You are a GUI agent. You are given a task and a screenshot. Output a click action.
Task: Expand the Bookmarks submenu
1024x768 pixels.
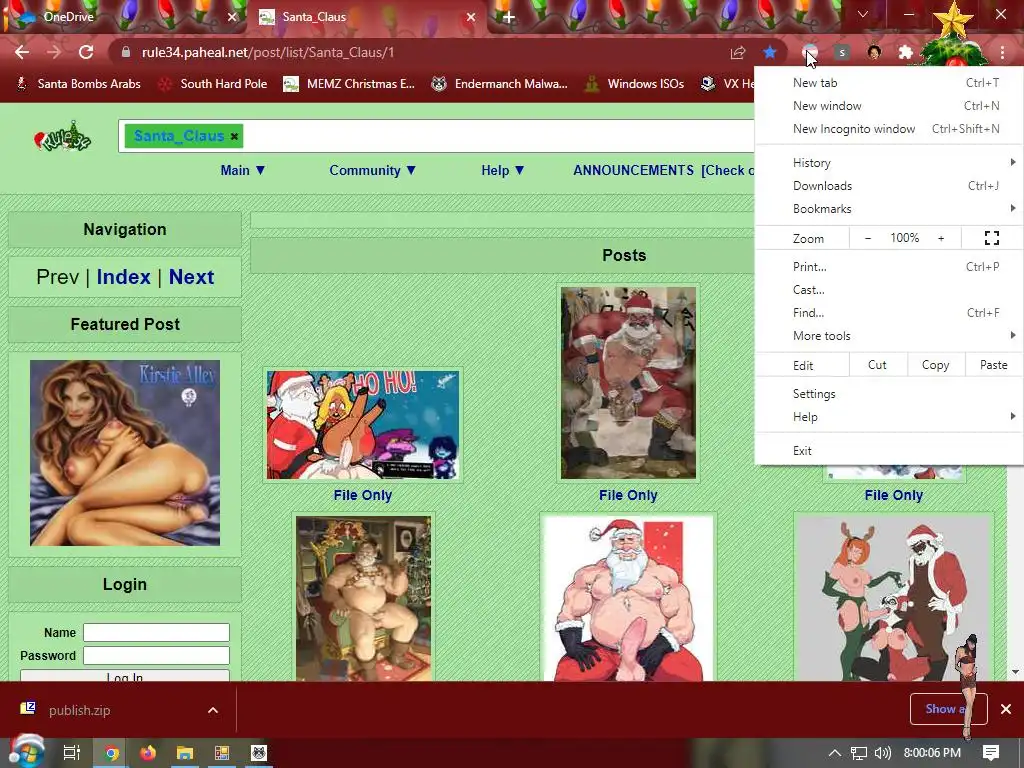(x=889, y=209)
